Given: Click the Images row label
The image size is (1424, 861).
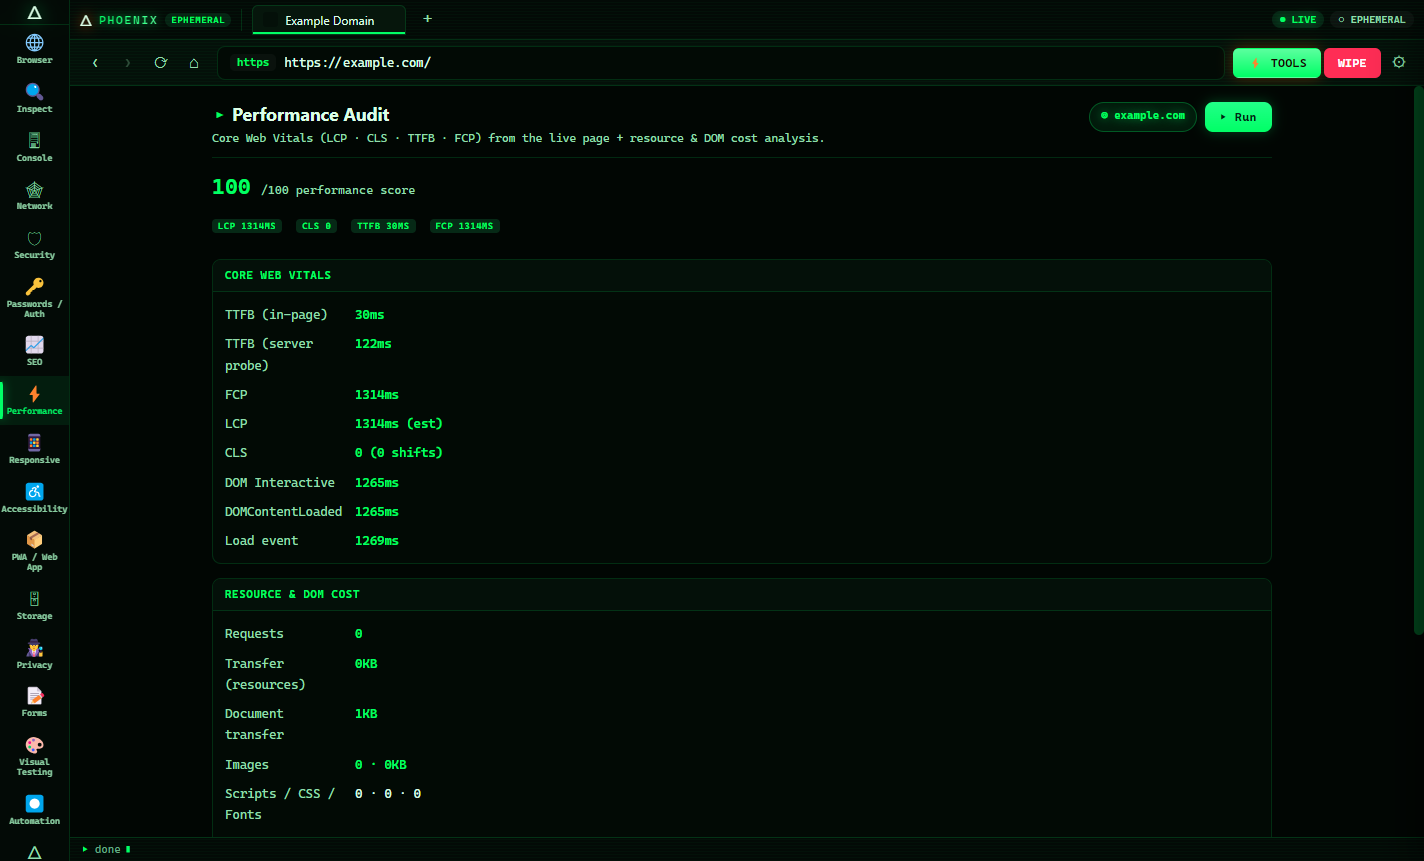Looking at the screenshot, I should click(247, 765).
